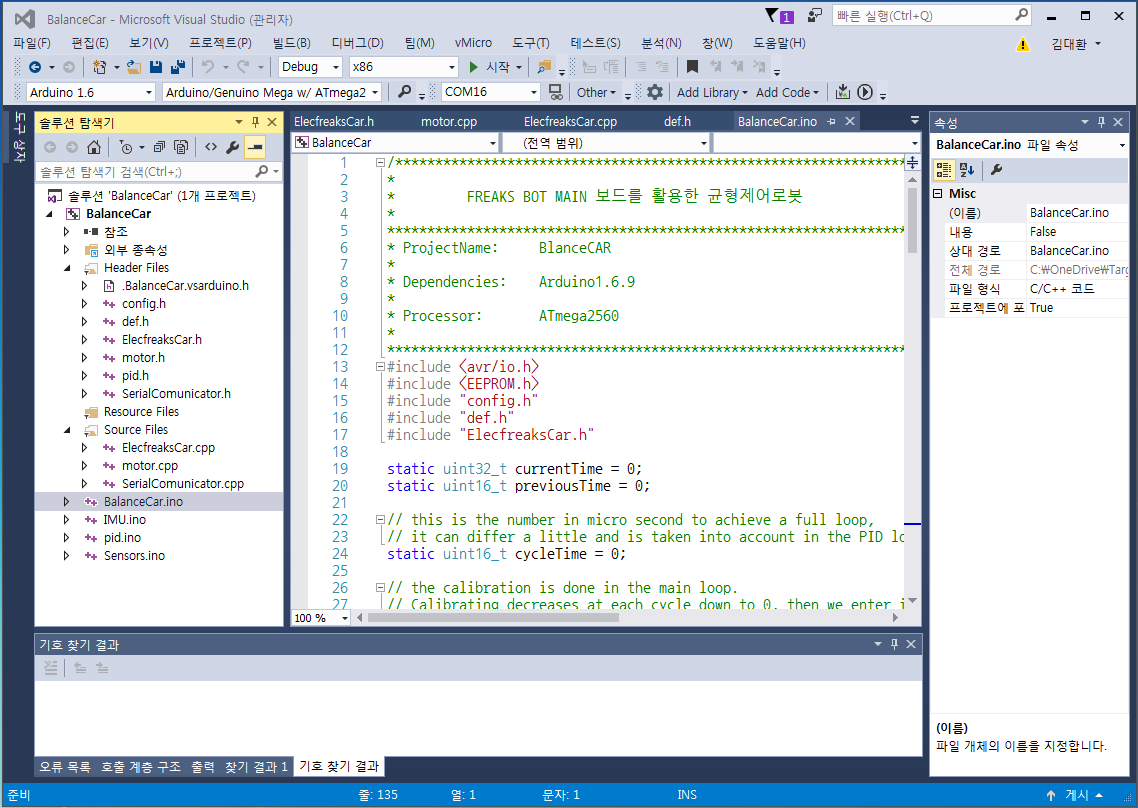Click the Other button in Arduino toolbar

[x=596, y=92]
